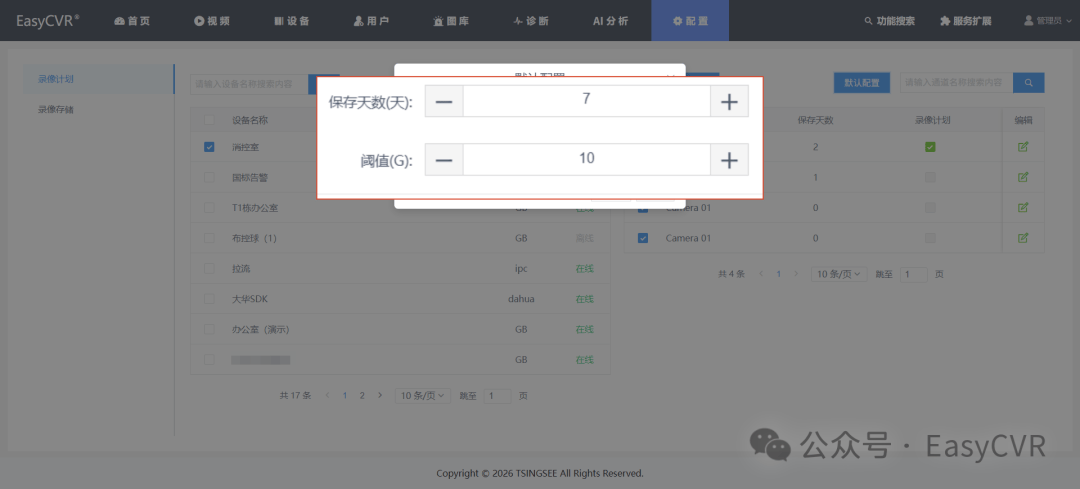Open 功能搜索 function search
Screen dimensions: 1080x489
[889, 21]
